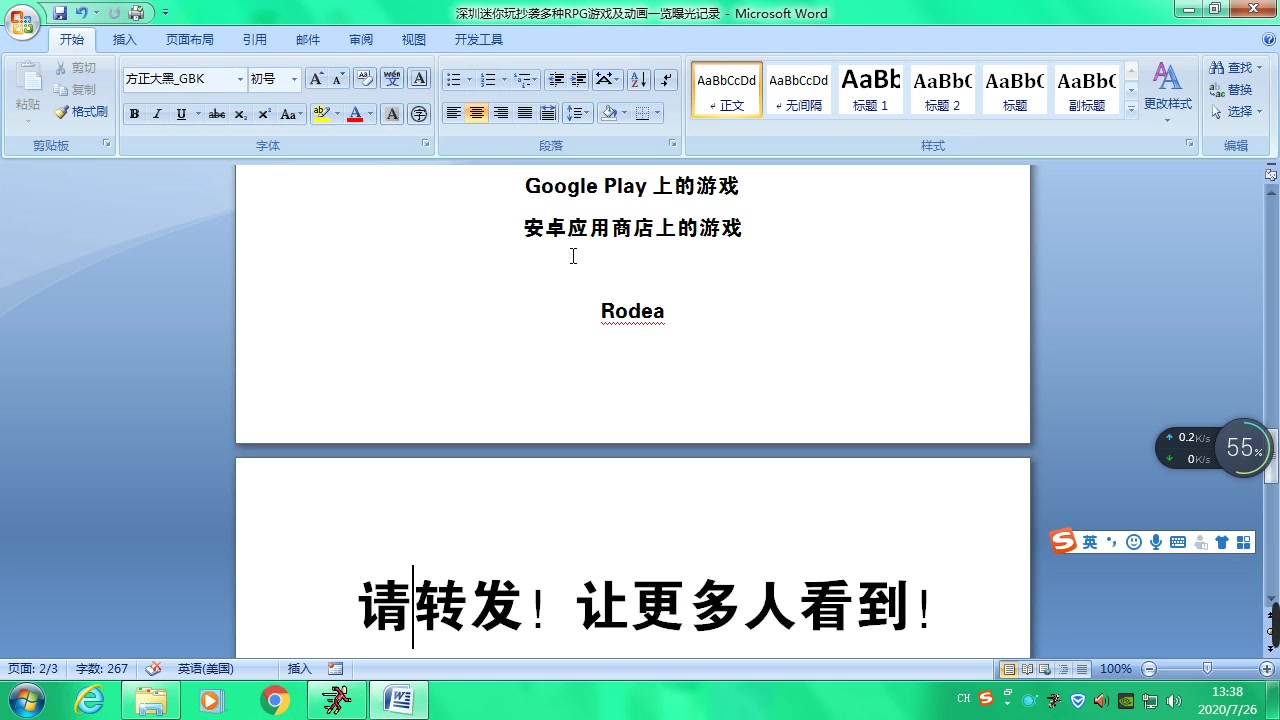Click the paragraph shading paint bucket
Viewport: 1280px width, 720px height.
[609, 113]
